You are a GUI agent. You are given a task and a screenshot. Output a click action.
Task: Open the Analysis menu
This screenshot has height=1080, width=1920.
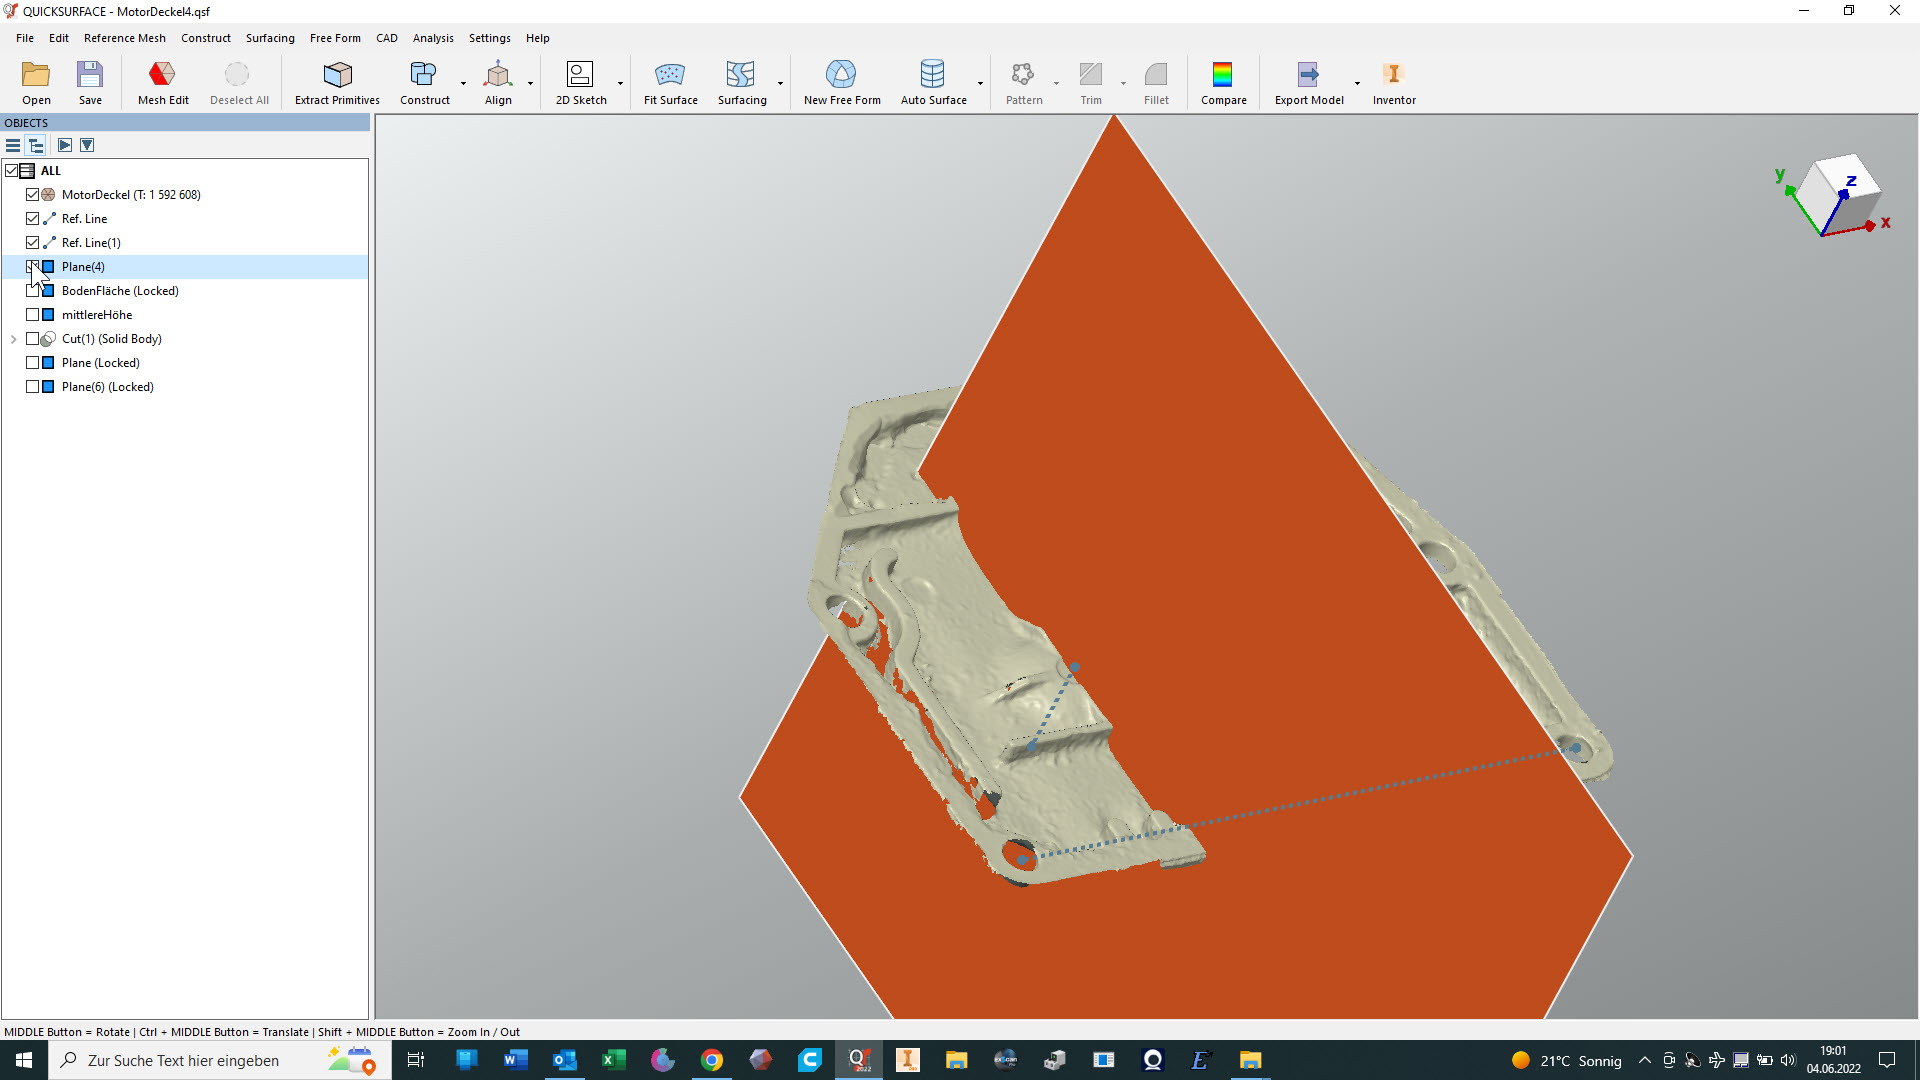[432, 38]
